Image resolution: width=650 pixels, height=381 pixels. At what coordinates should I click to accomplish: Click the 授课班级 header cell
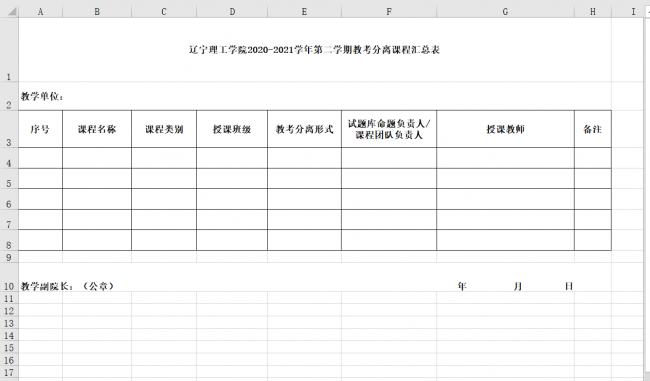(x=232, y=129)
